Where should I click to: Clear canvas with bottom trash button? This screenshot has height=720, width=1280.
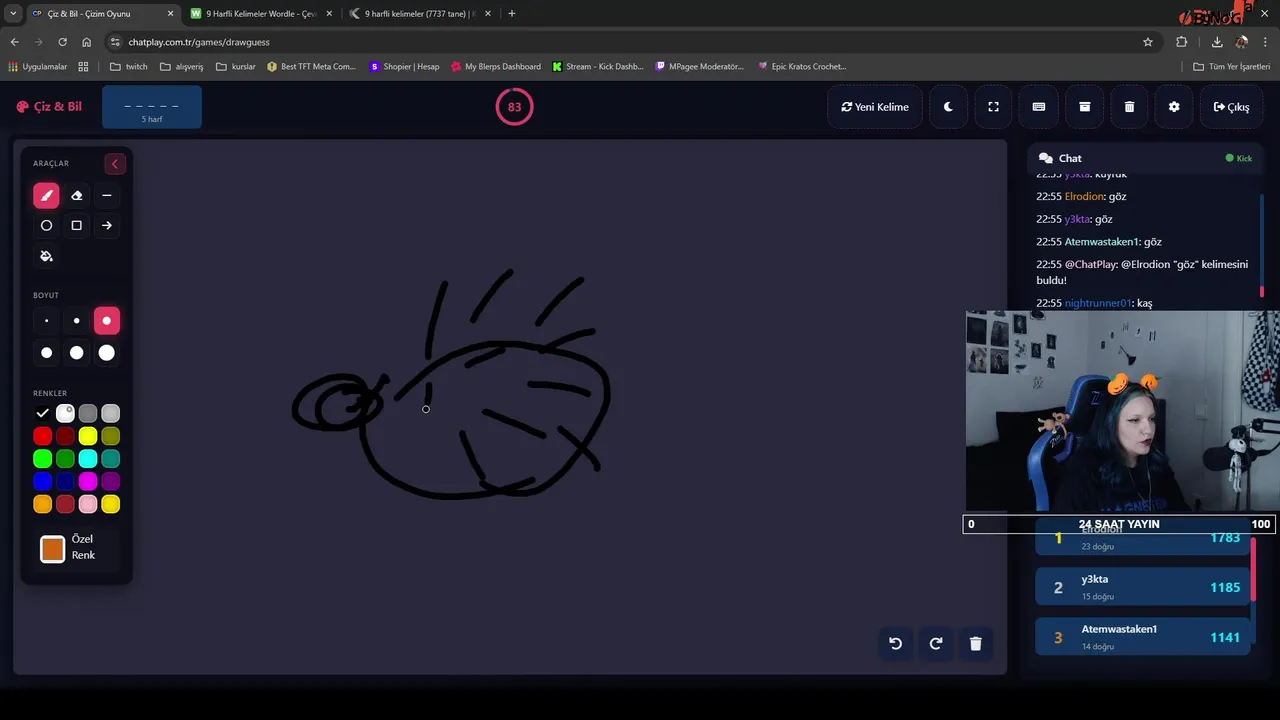(x=976, y=644)
